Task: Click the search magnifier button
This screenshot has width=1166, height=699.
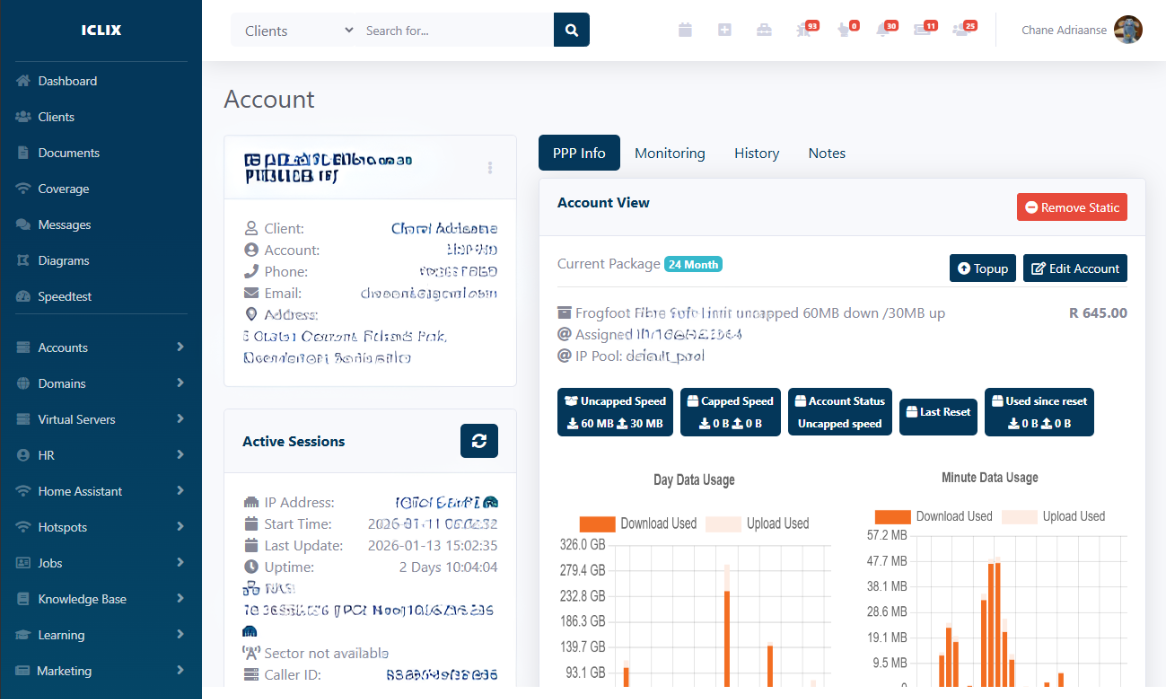Action: tap(571, 30)
